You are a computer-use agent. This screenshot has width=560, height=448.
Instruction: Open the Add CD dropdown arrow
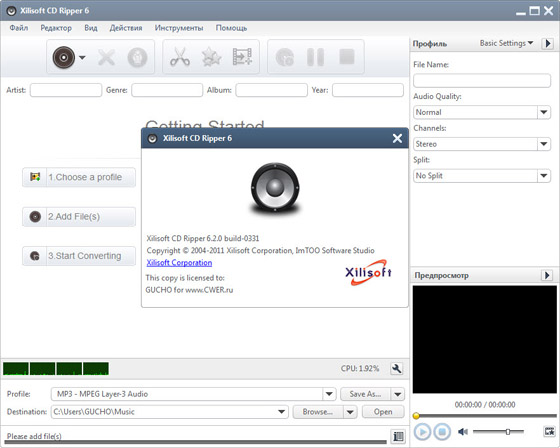pos(82,57)
